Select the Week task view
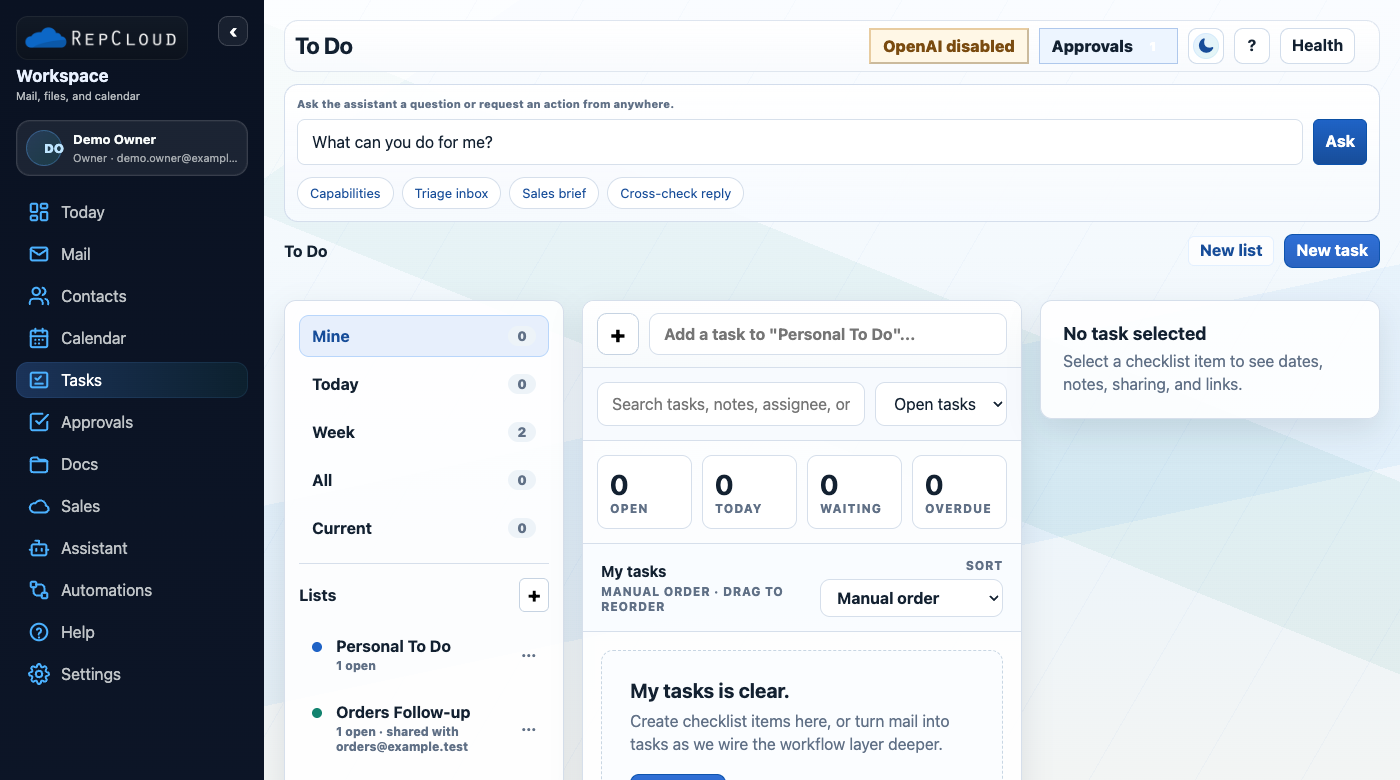1400x780 pixels. (424, 432)
